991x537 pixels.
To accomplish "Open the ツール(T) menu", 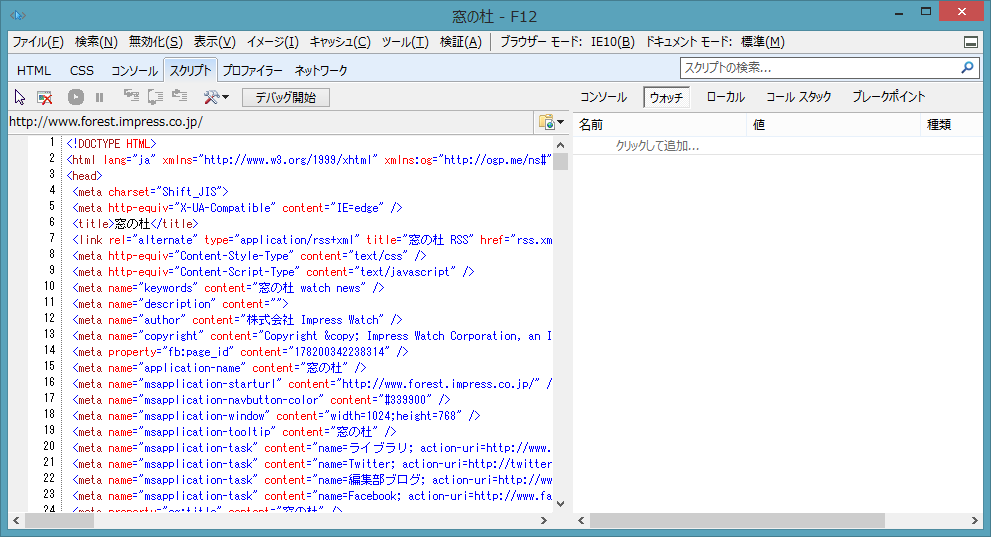I will click(x=405, y=42).
